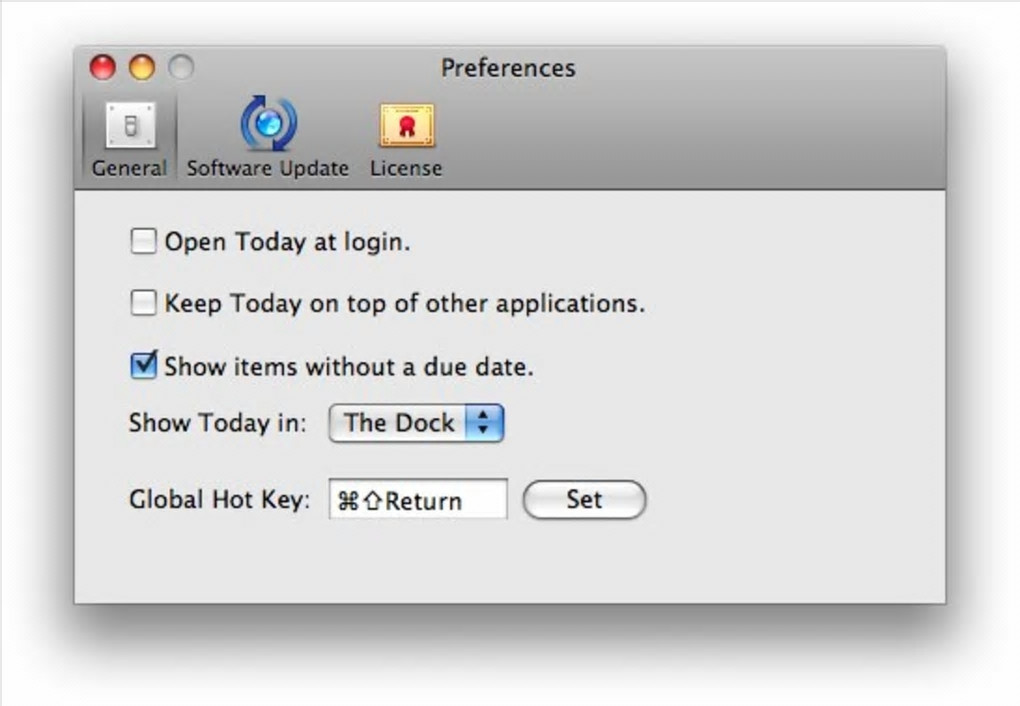Click the blue arrows beside The Dock
The width and height of the screenshot is (1020, 706).
pos(484,423)
